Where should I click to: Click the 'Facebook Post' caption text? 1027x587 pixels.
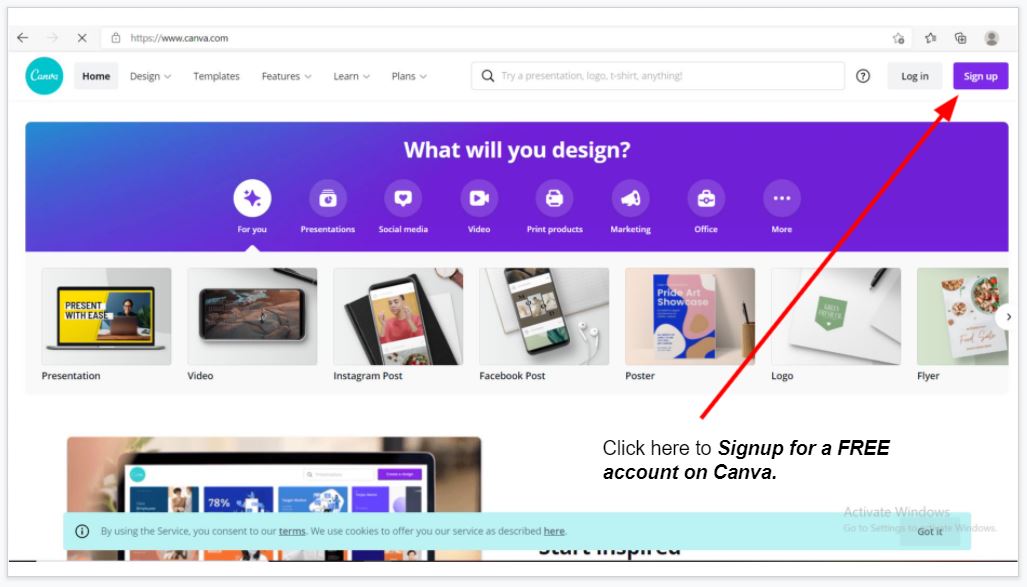pos(512,376)
